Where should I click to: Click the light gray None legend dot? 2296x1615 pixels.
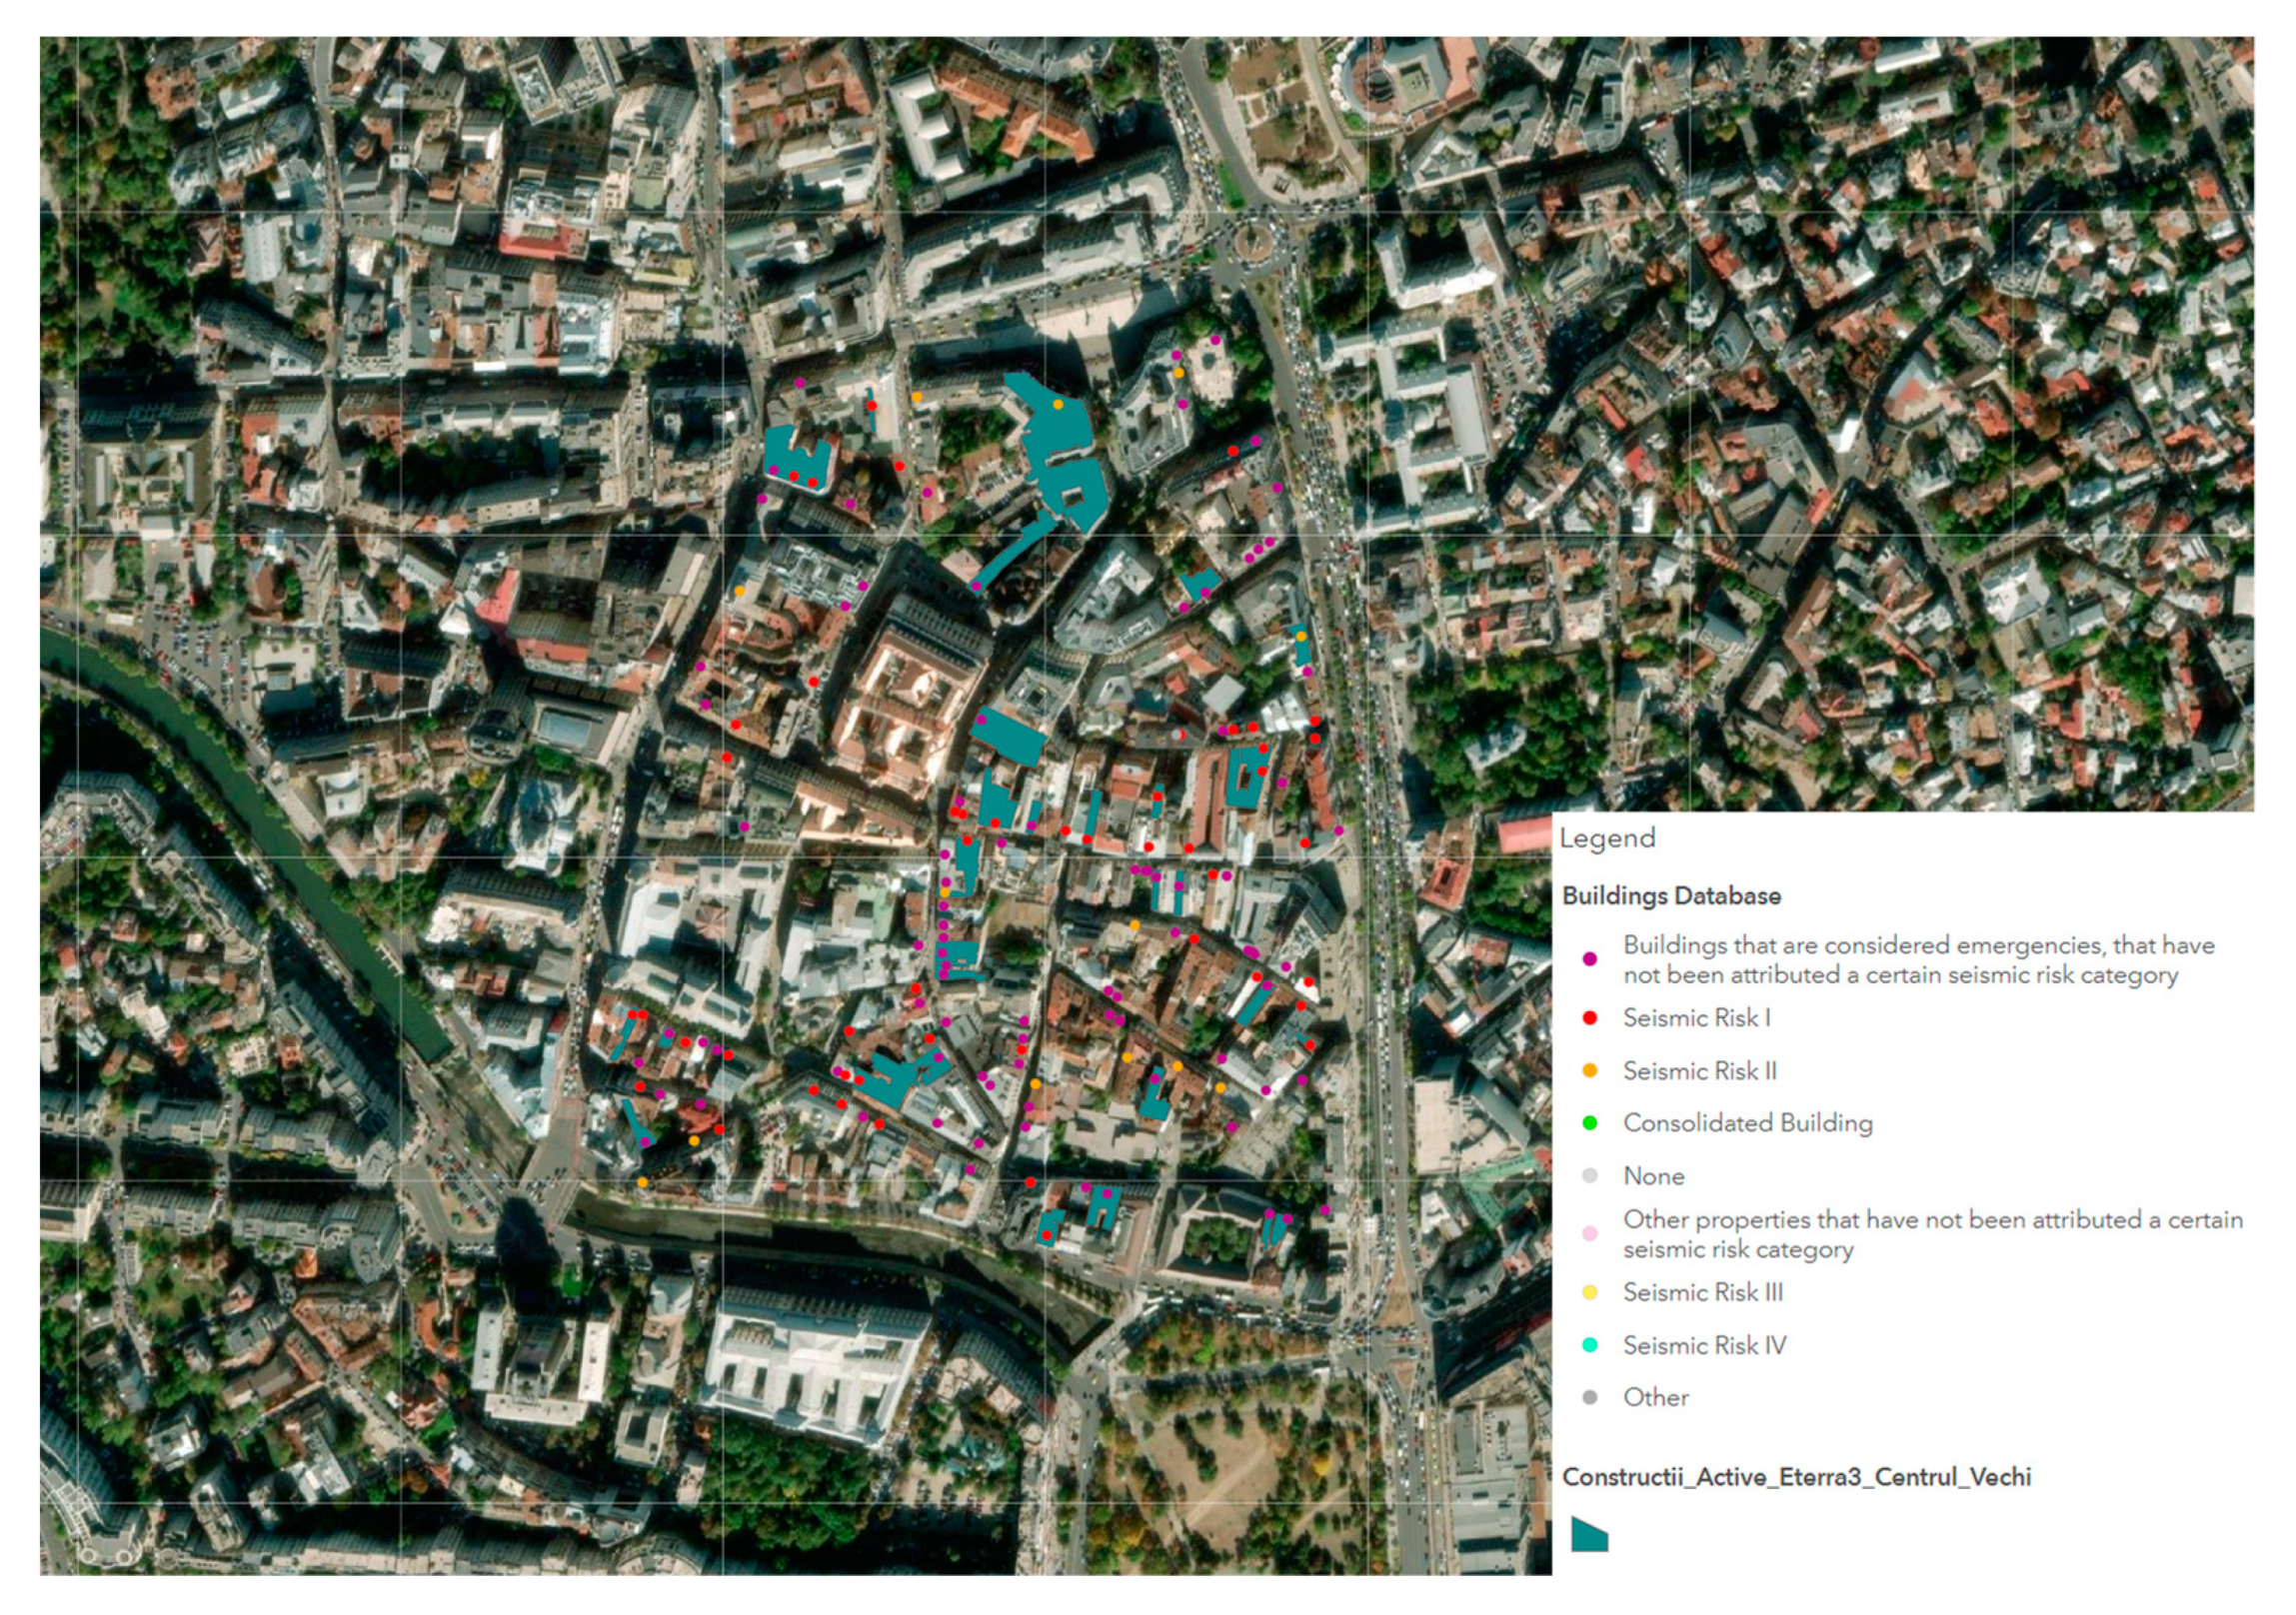pyautogui.click(x=1590, y=1176)
